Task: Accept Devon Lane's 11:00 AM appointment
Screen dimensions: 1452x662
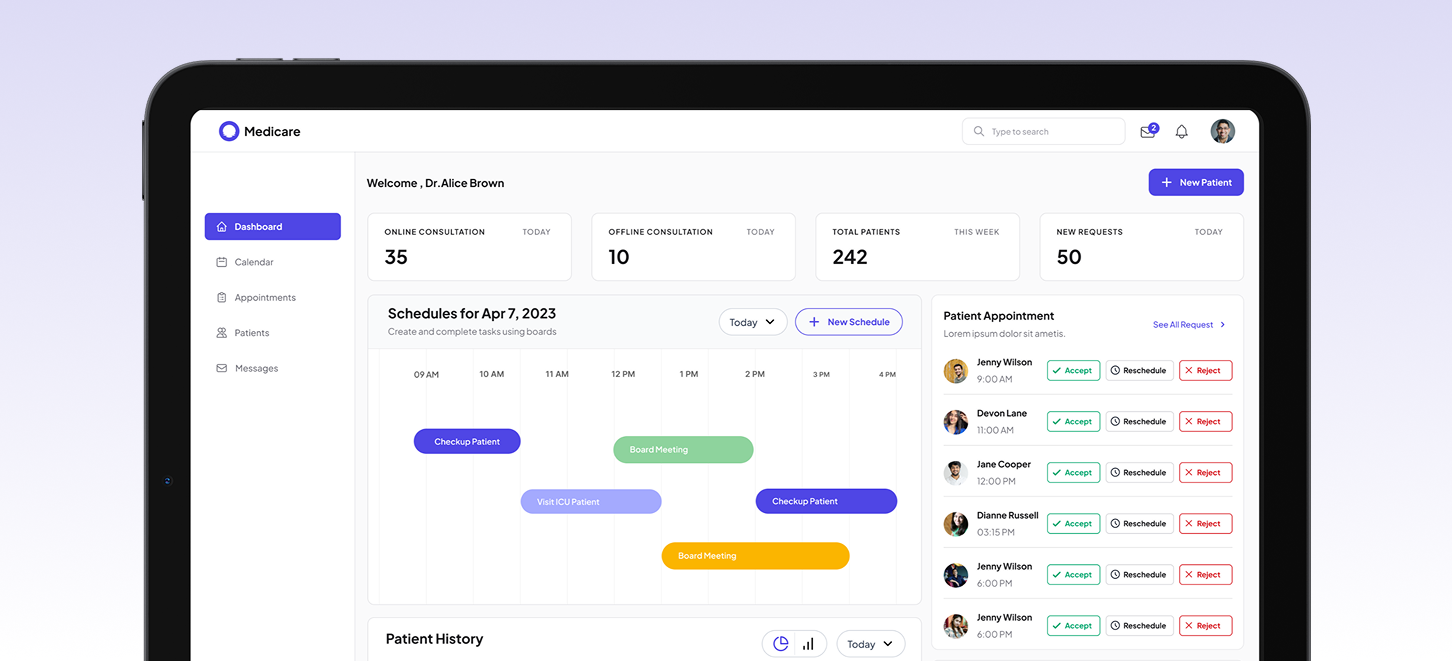Action: click(x=1072, y=422)
